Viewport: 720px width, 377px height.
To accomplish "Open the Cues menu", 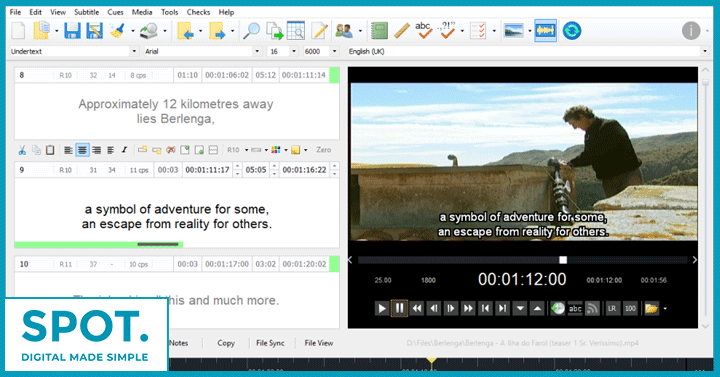I will point(115,12).
